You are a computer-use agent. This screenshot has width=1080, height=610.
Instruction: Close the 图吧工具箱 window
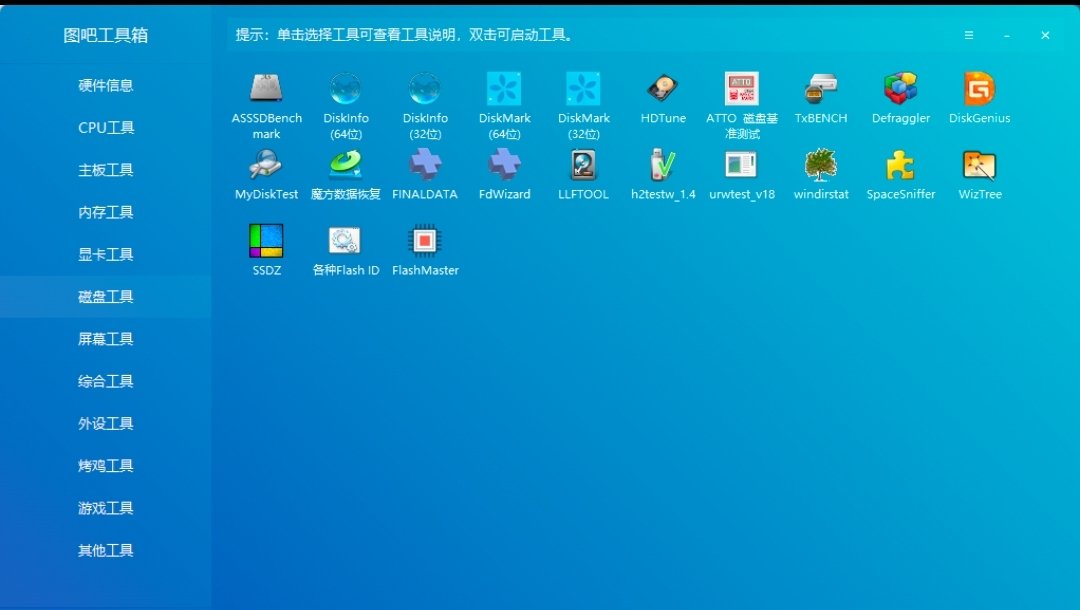coord(1045,35)
